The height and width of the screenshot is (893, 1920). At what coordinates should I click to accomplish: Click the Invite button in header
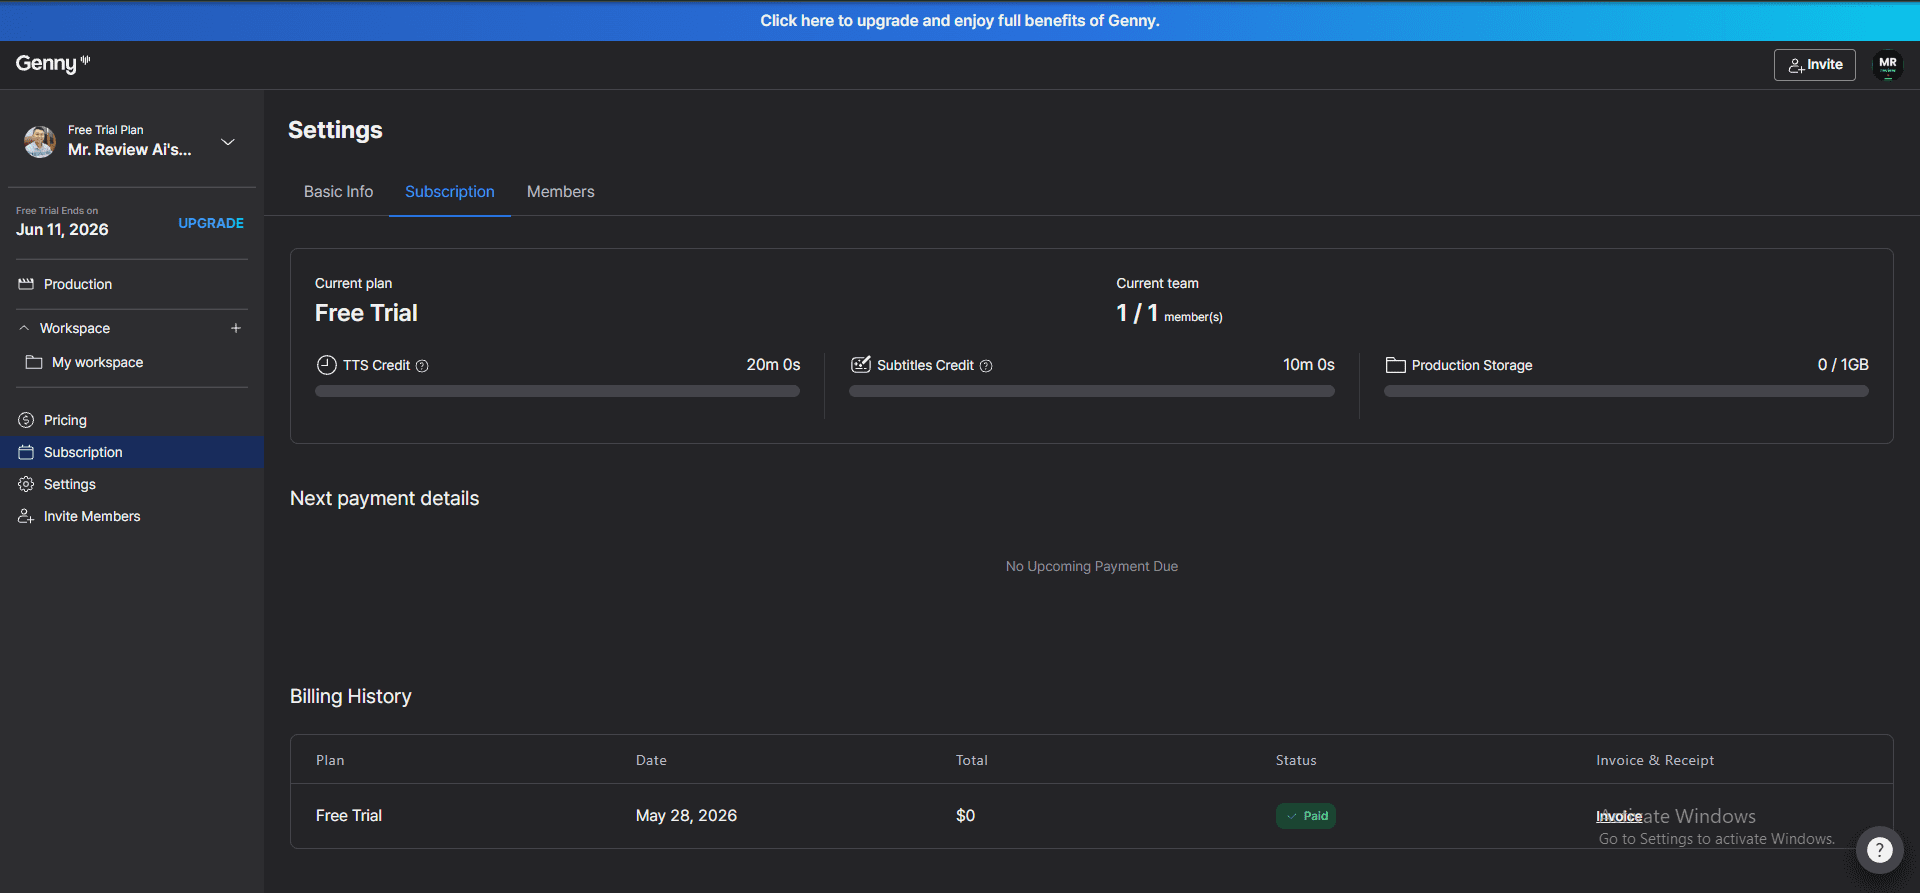pyautogui.click(x=1814, y=65)
